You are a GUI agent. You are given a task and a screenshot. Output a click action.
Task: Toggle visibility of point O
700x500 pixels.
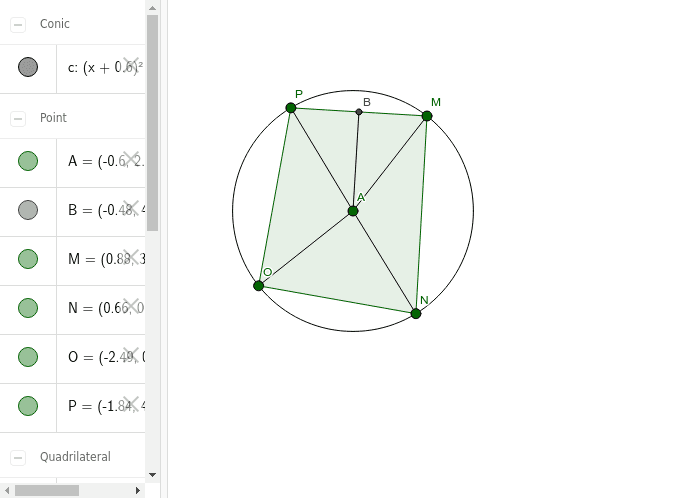click(28, 357)
